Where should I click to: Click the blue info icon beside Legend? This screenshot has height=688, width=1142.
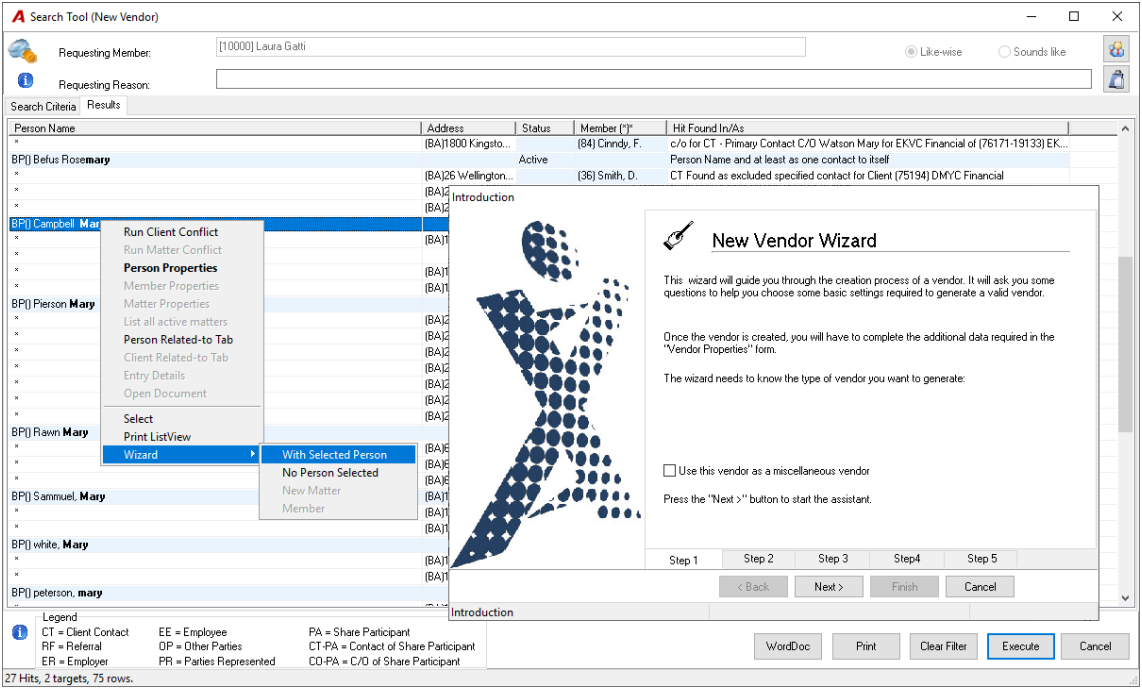(x=20, y=633)
